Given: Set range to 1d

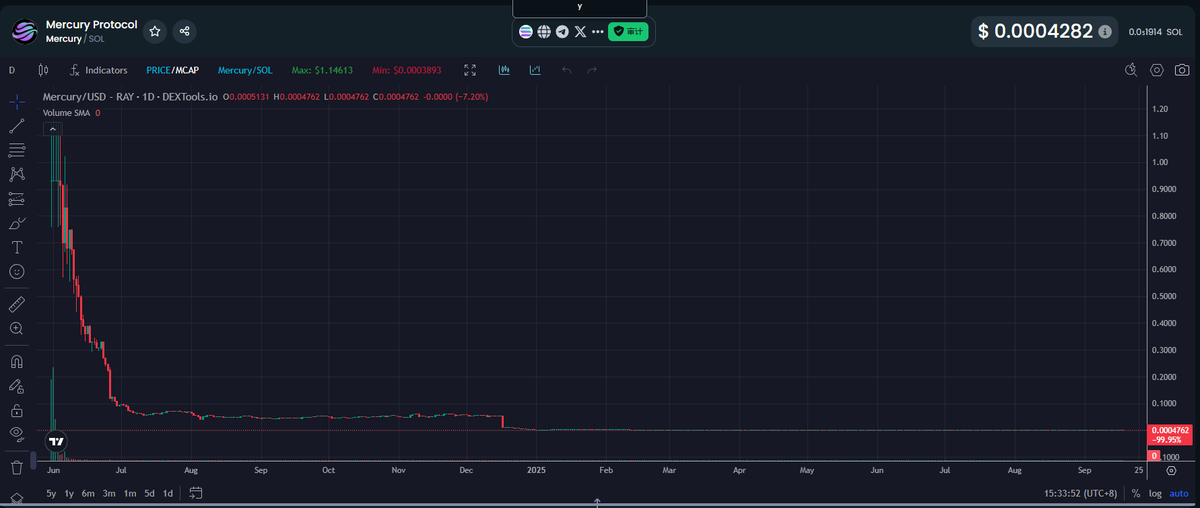Looking at the screenshot, I should point(168,493).
